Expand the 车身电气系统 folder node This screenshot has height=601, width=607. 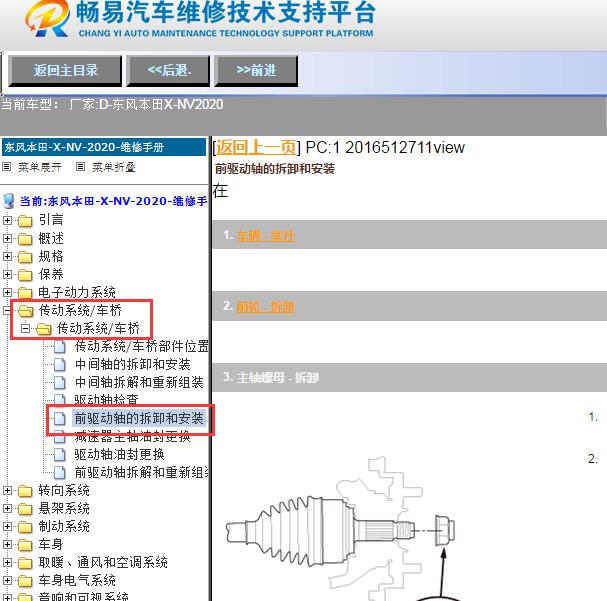7,580
